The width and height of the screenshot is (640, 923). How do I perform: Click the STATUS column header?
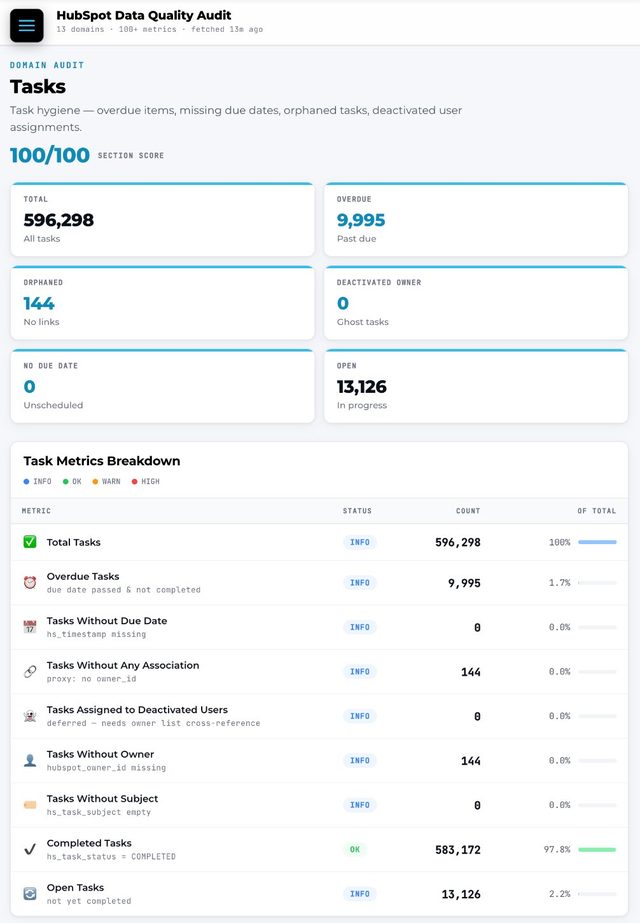[357, 511]
